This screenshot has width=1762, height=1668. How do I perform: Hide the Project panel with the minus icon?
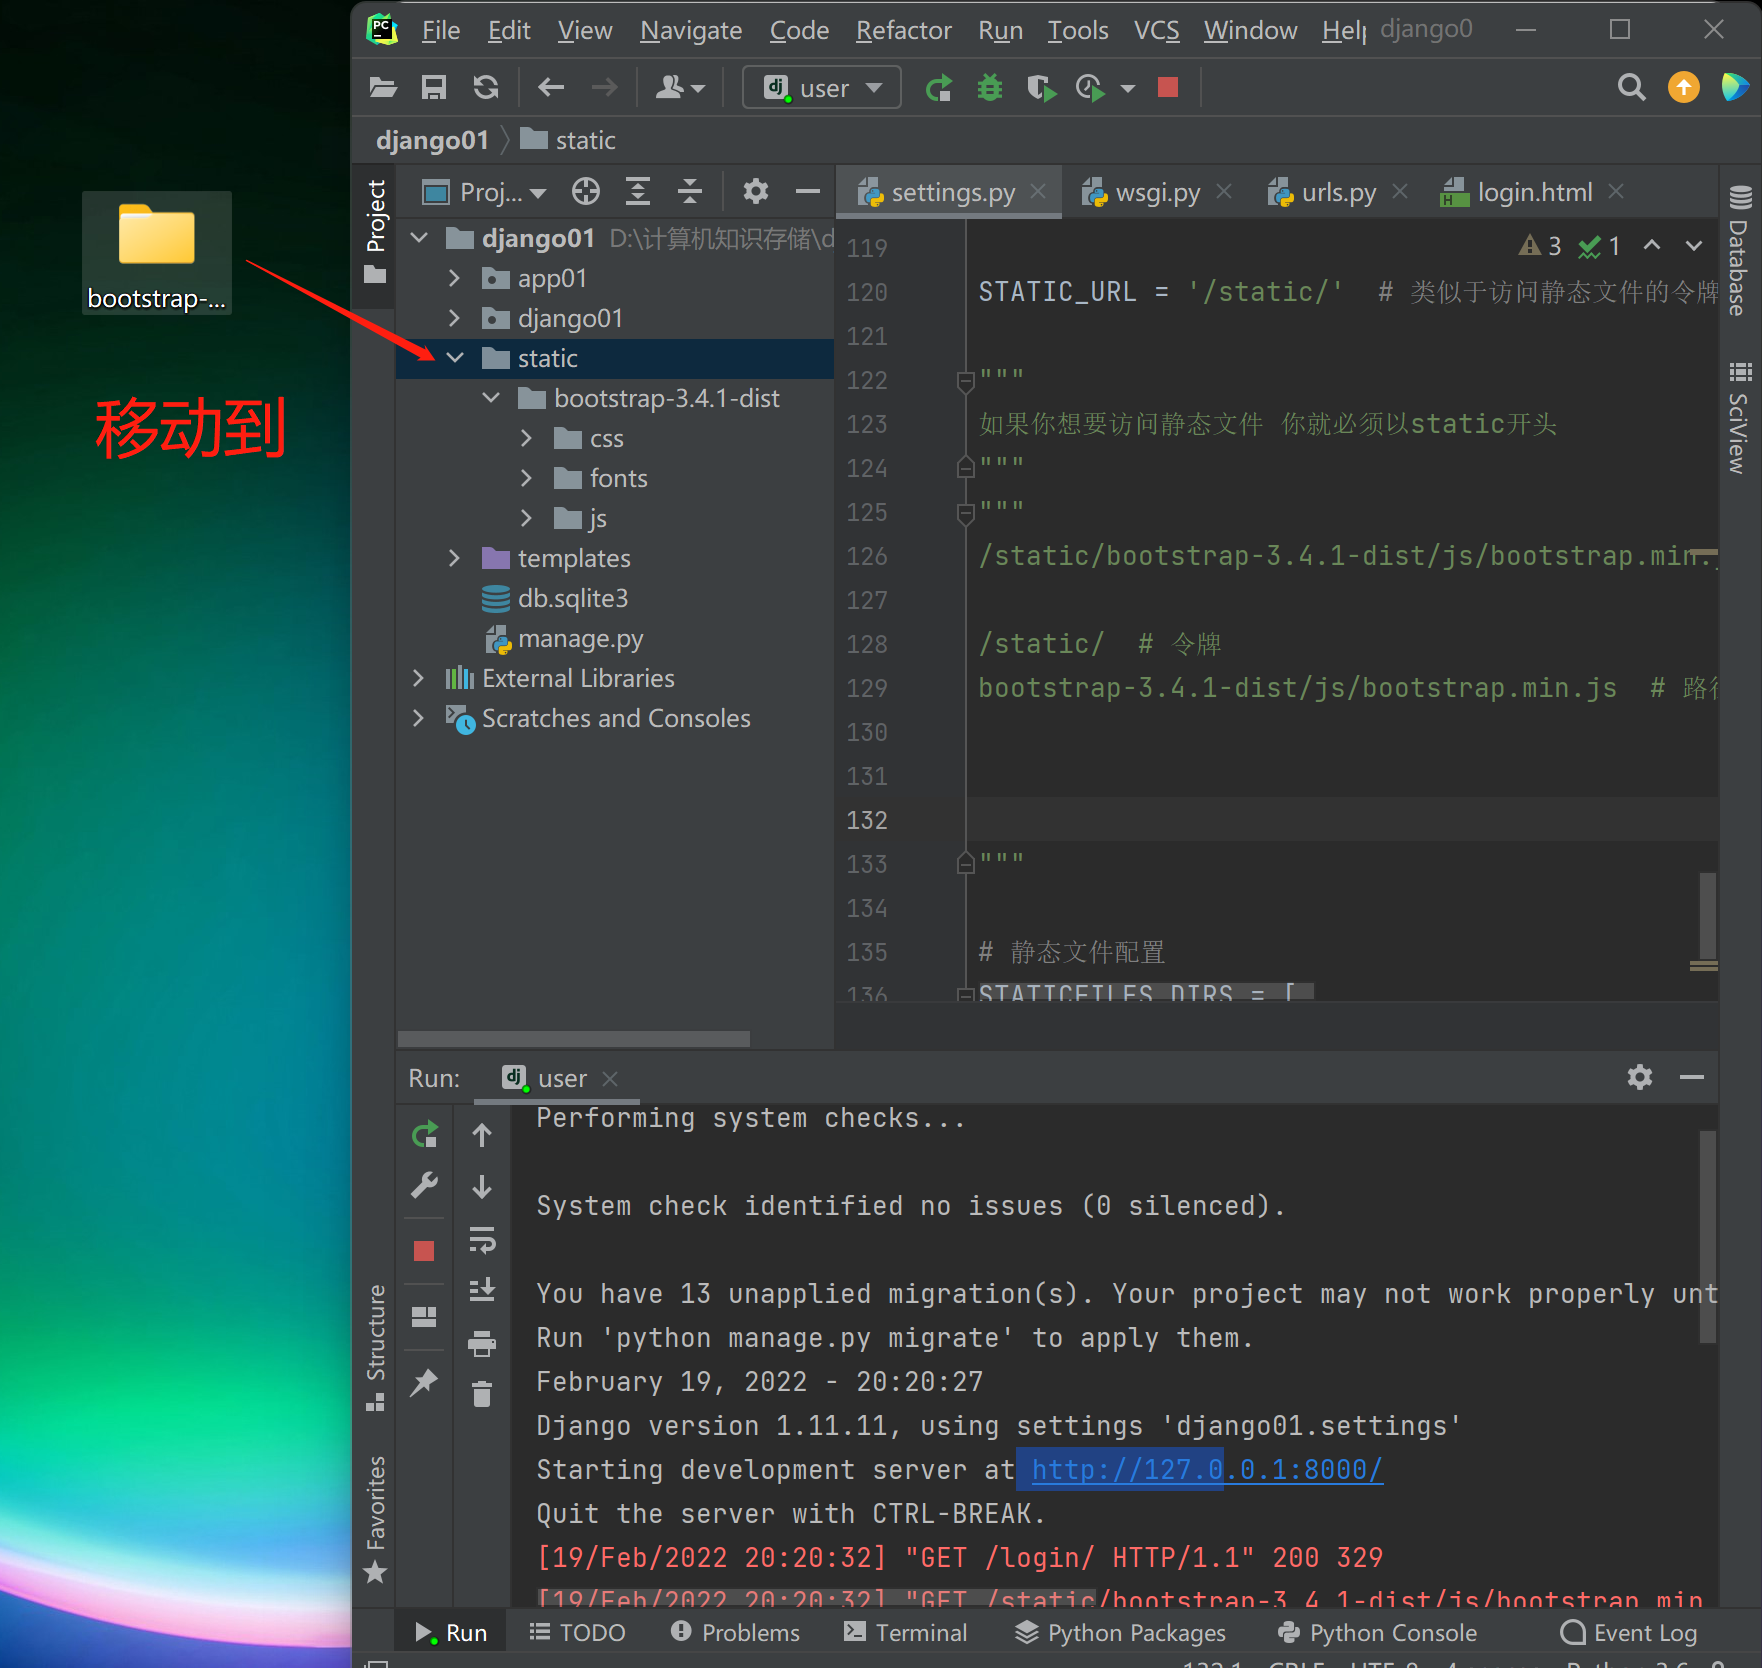[808, 191]
